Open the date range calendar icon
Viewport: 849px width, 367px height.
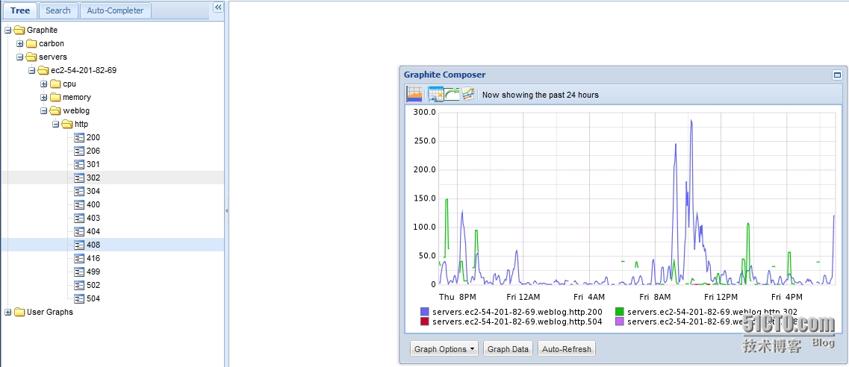pyautogui.click(x=435, y=94)
